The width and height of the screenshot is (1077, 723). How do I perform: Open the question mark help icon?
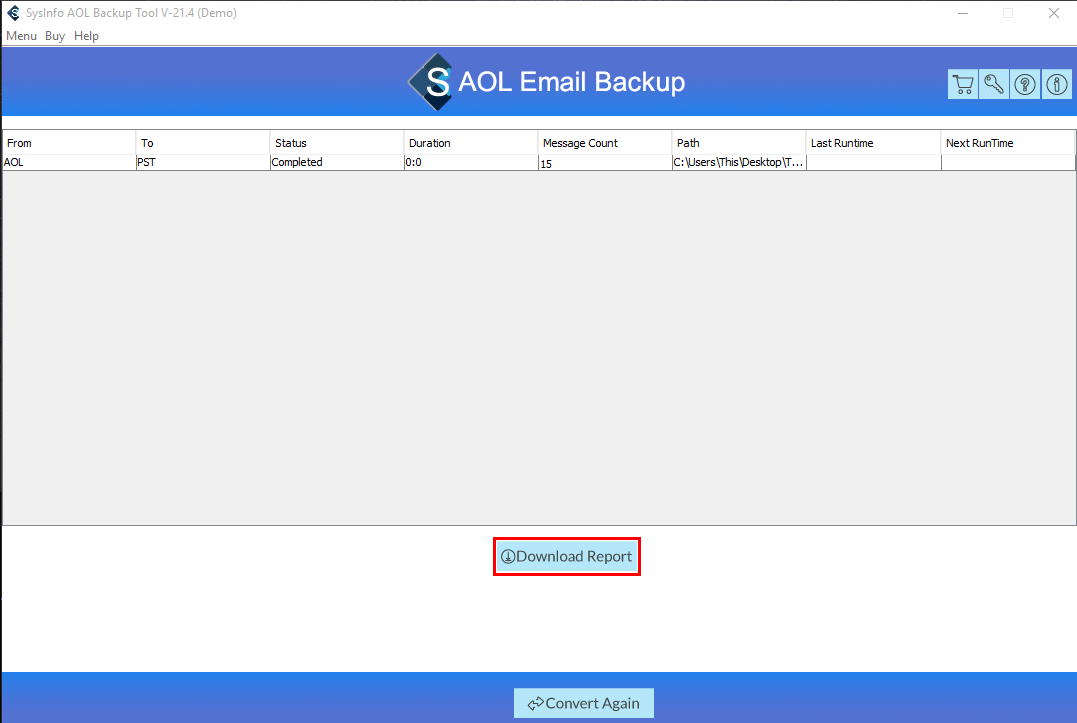pyautogui.click(x=1024, y=84)
